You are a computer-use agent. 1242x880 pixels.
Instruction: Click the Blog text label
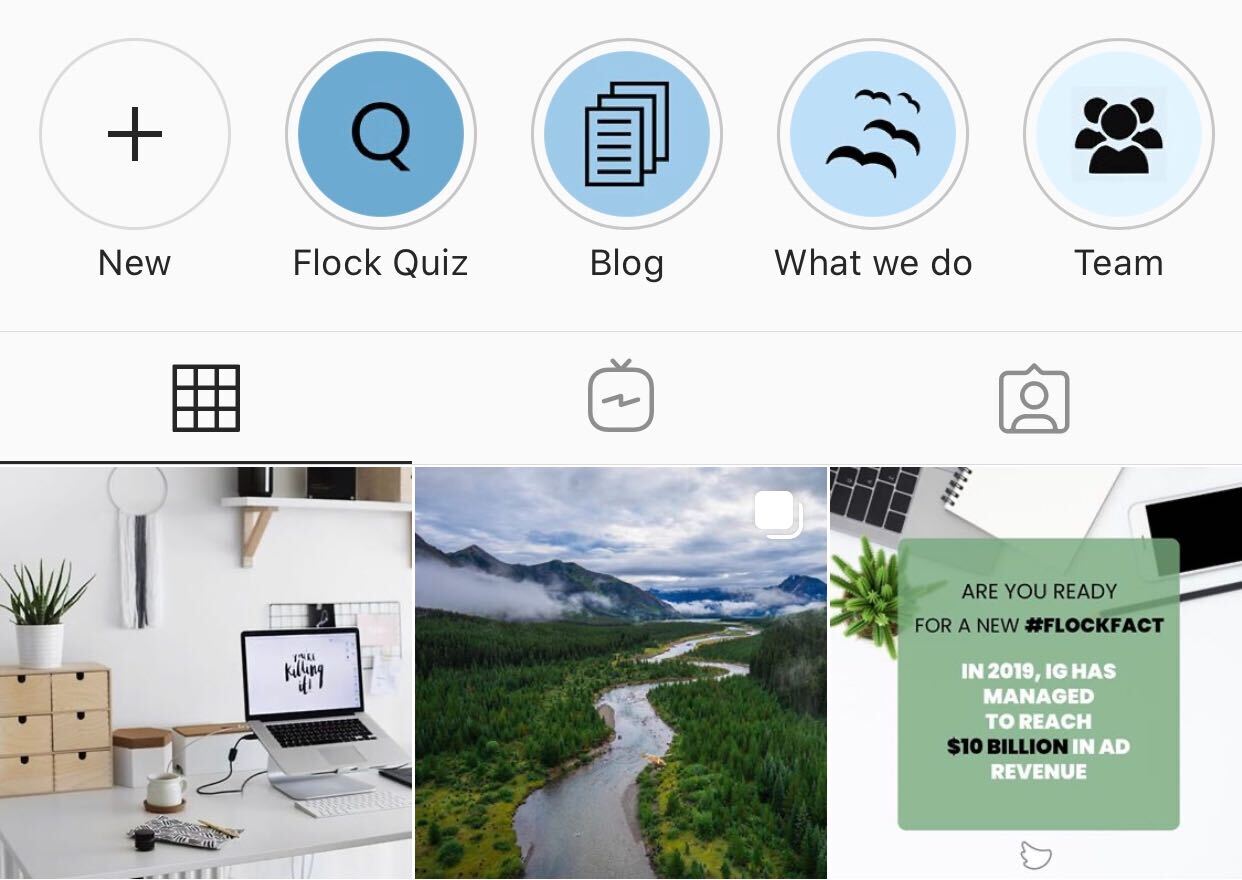(627, 264)
